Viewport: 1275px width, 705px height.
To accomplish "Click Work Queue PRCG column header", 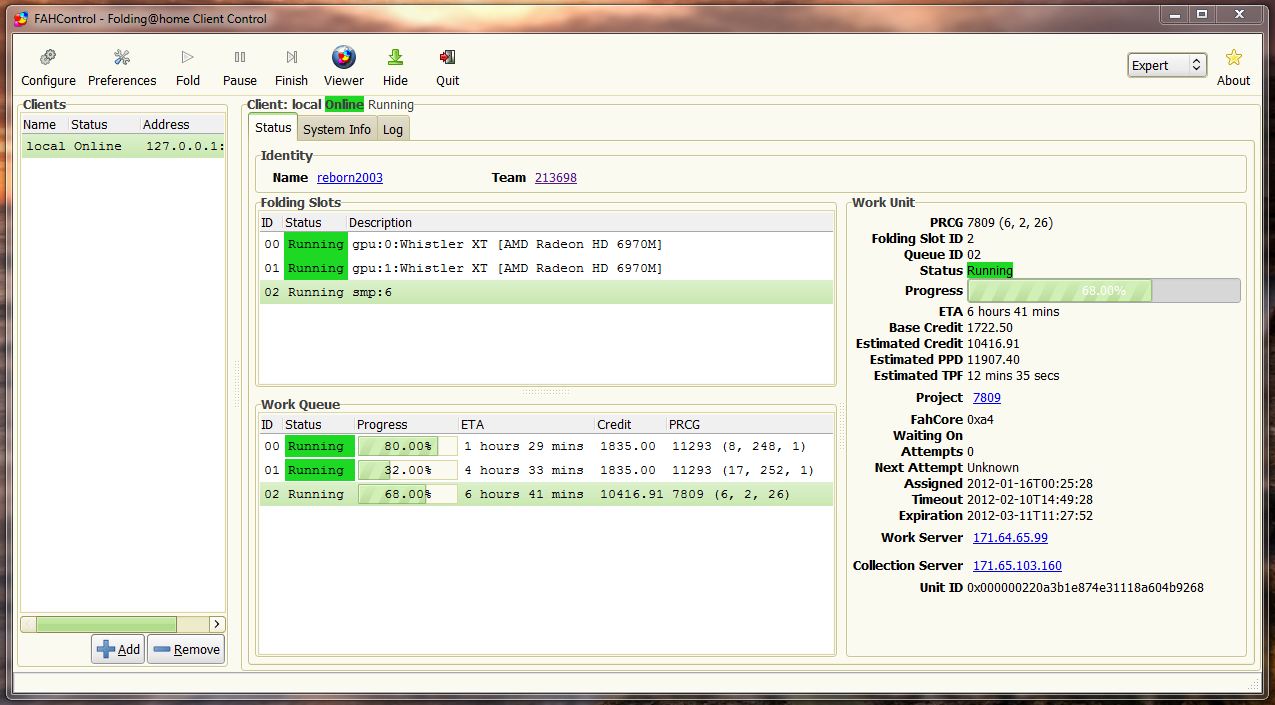I will [749, 424].
